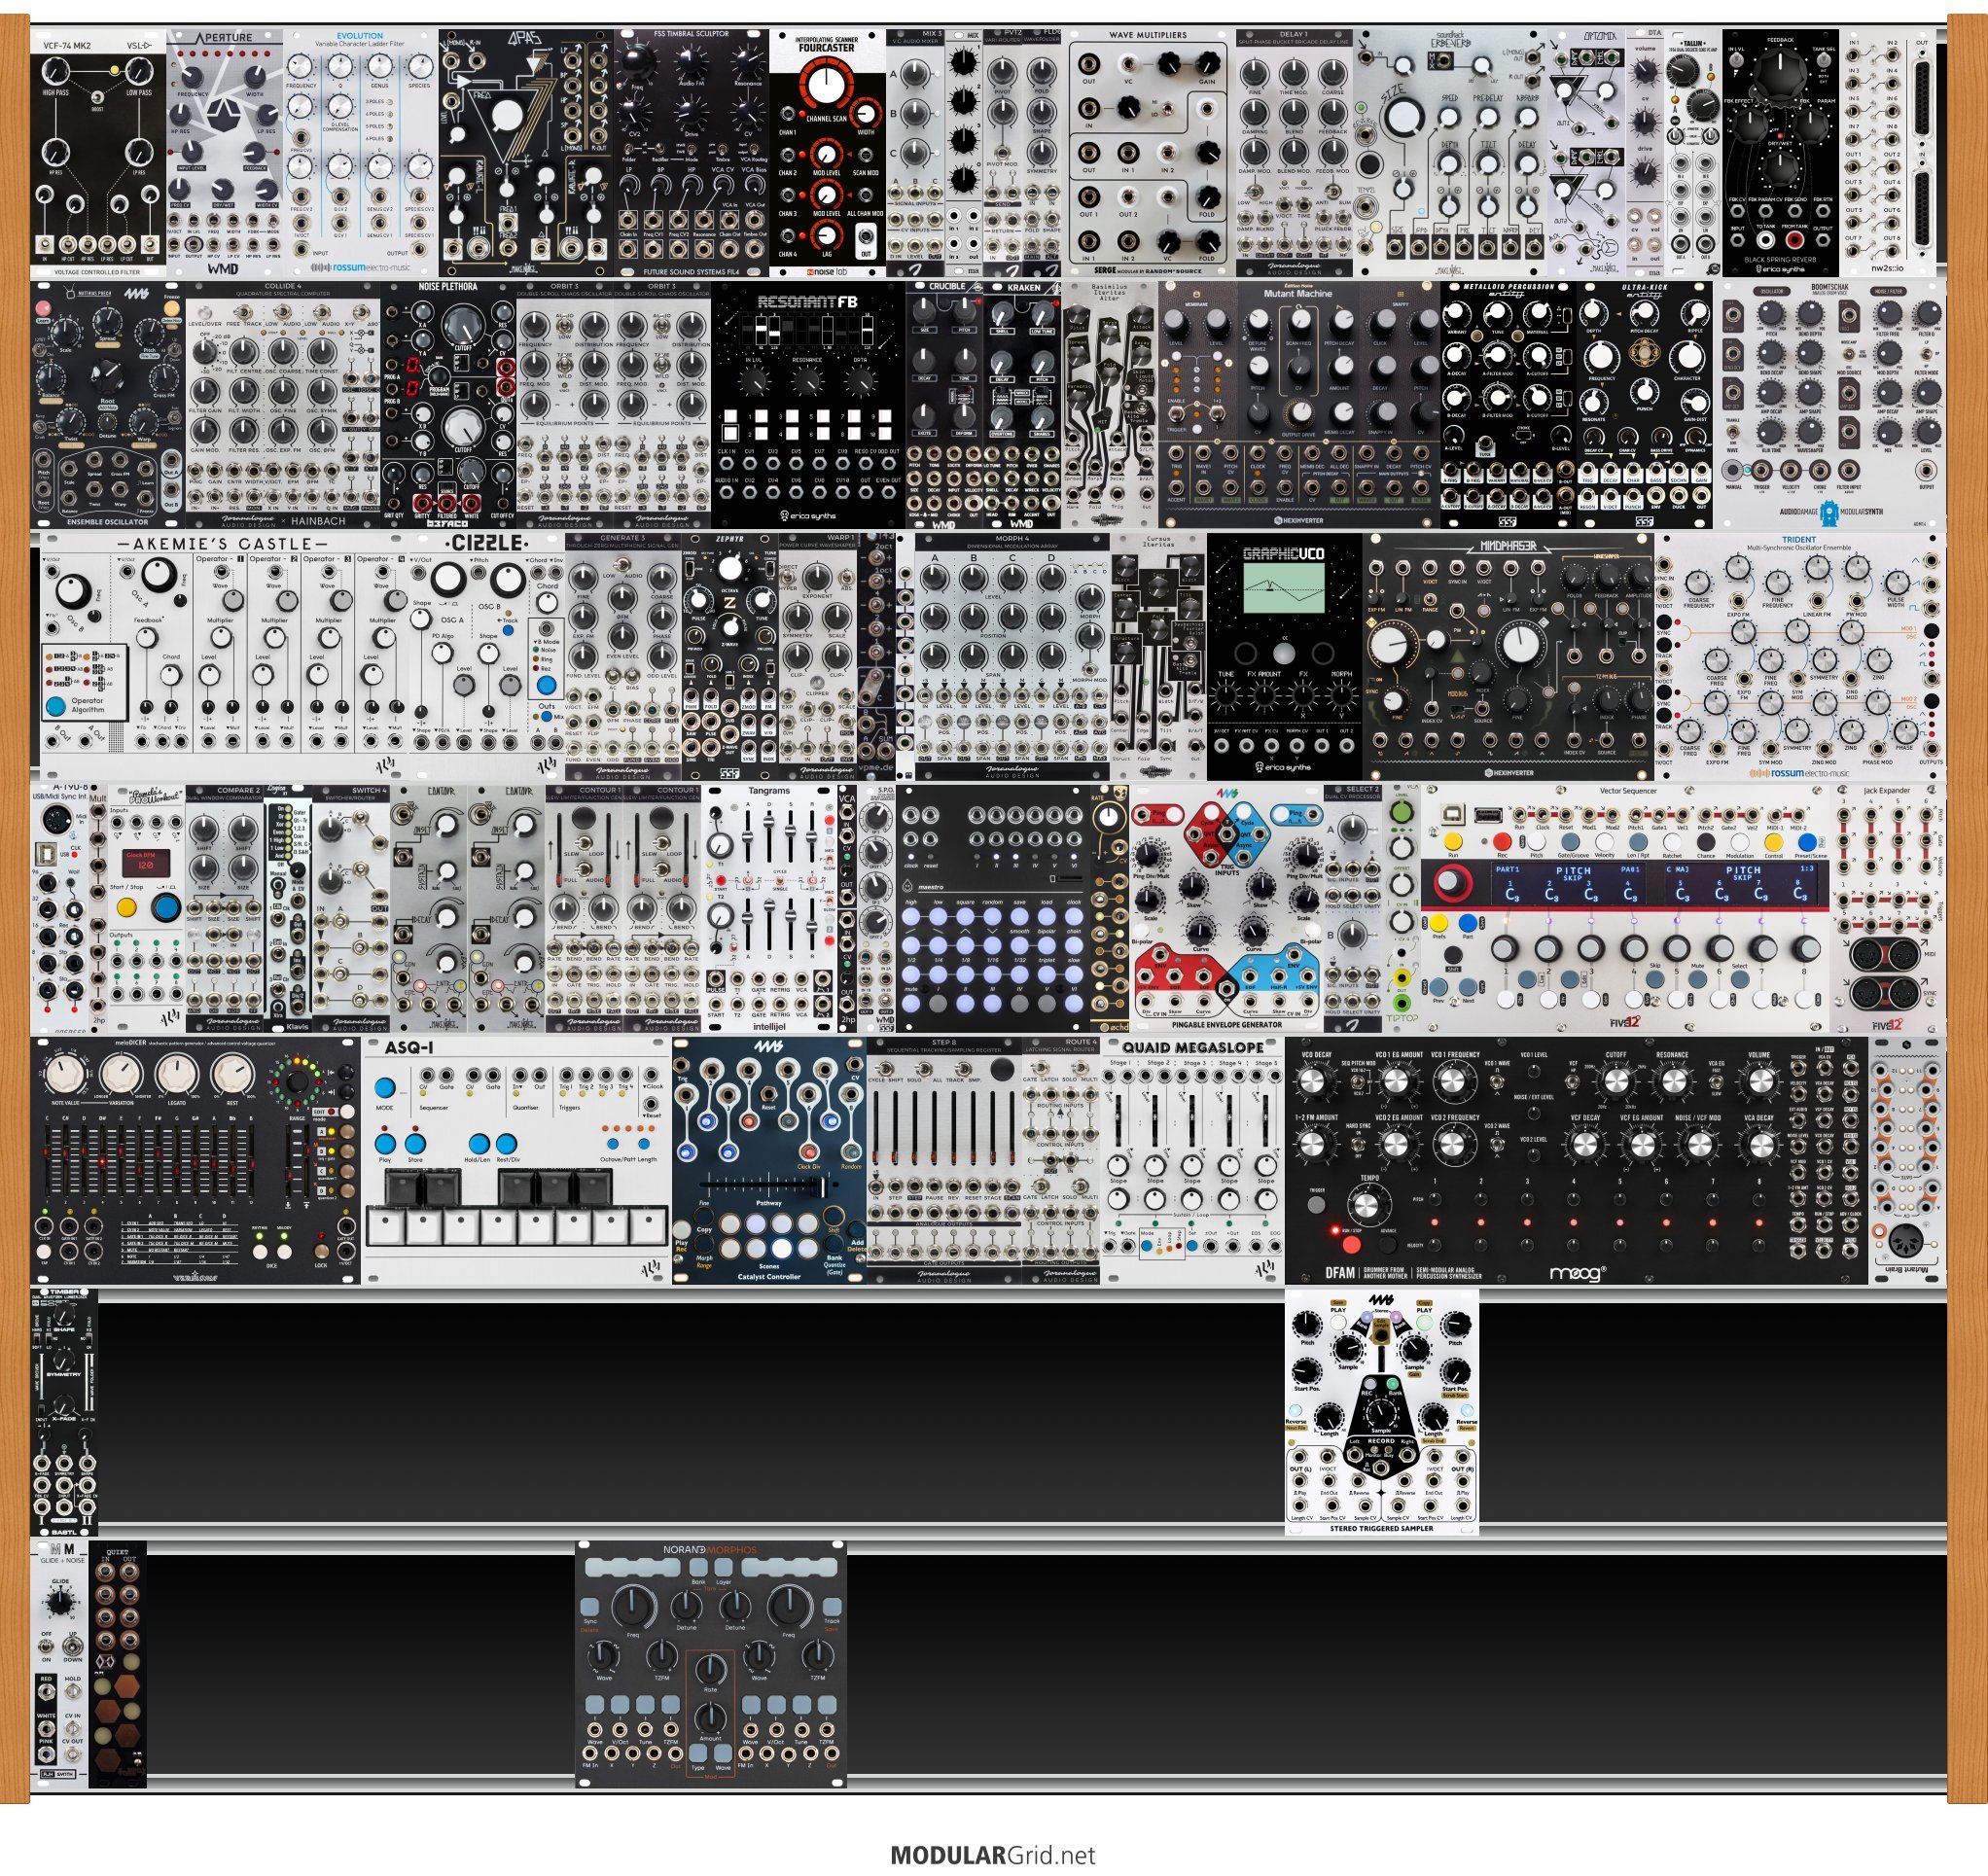Click the "CIZZLE" title text

click(x=487, y=543)
